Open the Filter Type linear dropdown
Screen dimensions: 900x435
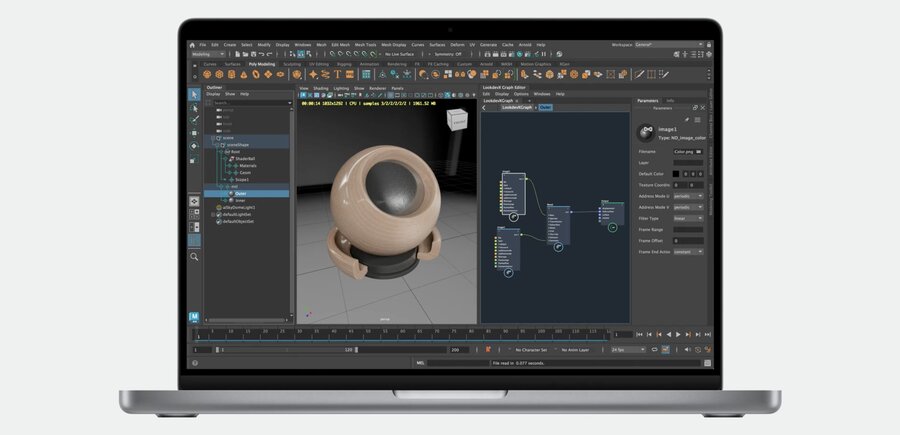pyautogui.click(x=688, y=218)
